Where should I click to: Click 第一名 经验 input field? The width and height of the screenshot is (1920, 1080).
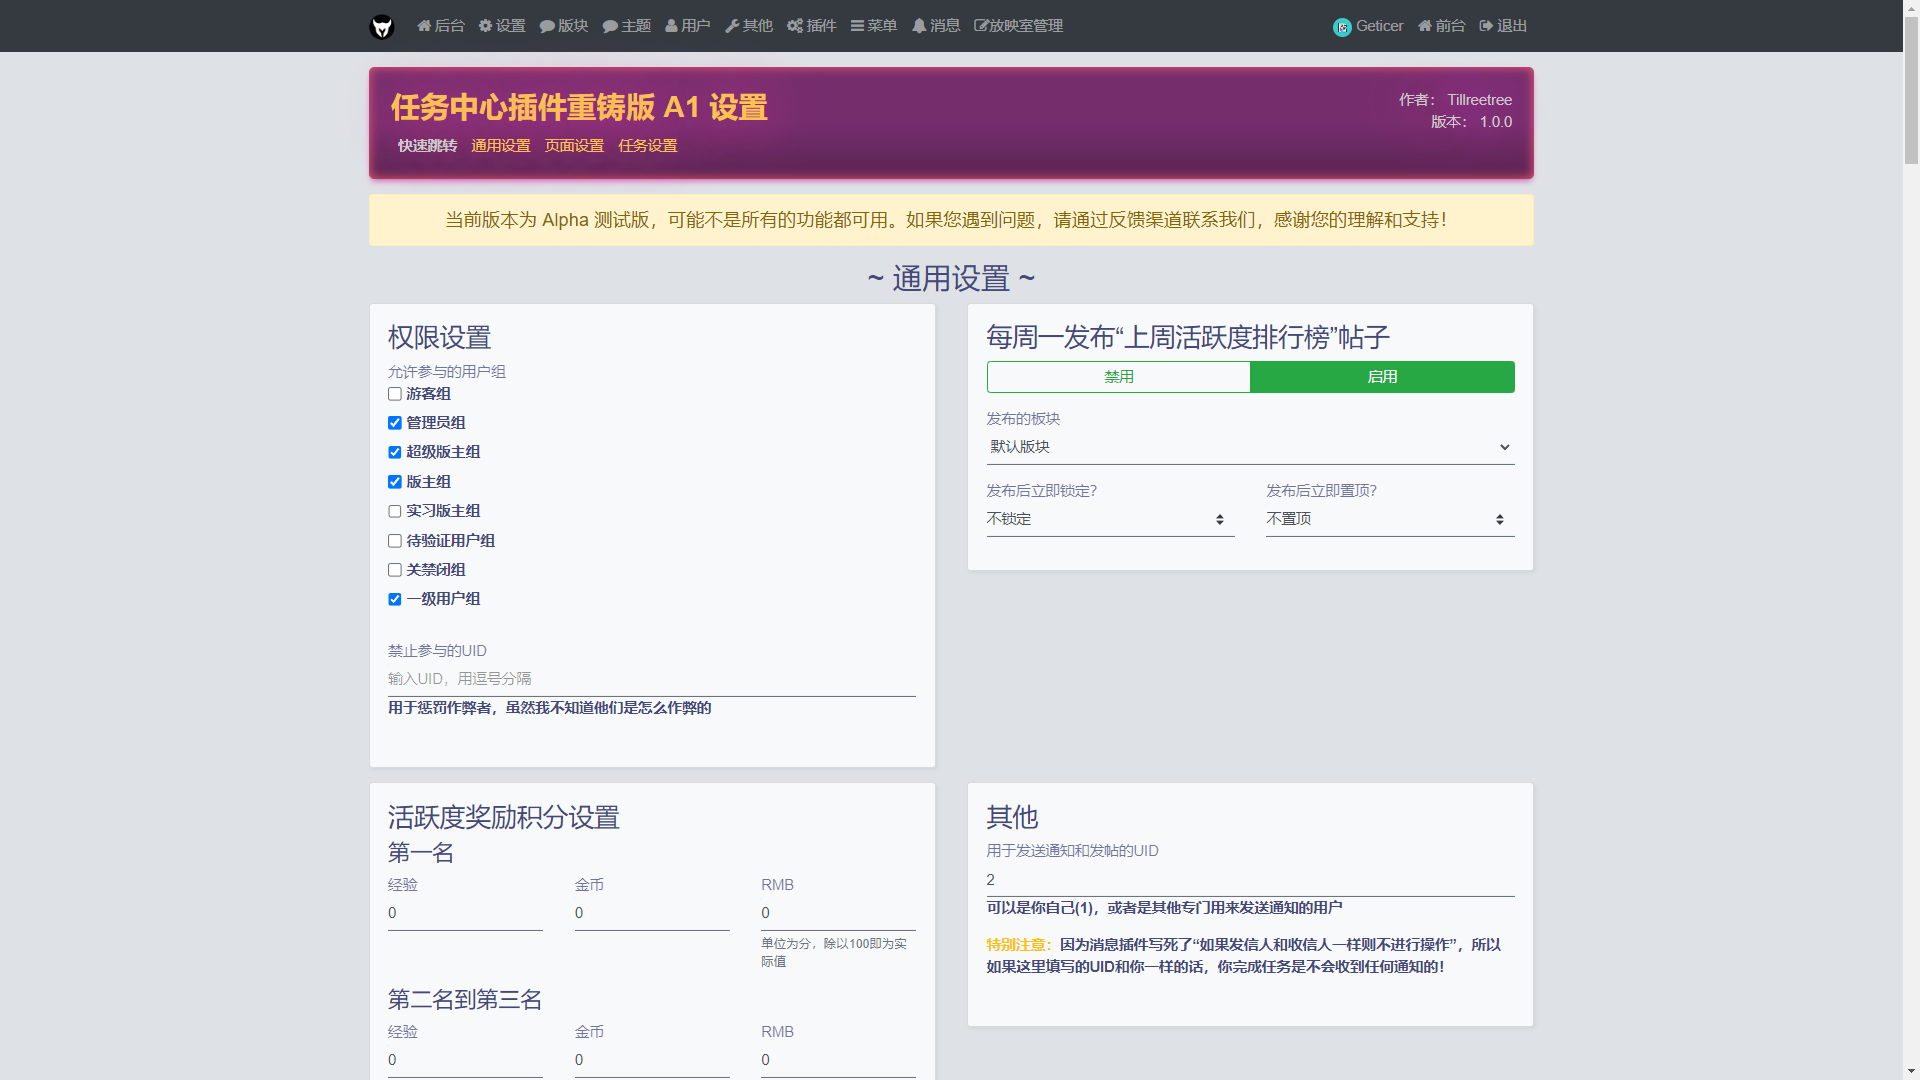tap(465, 913)
